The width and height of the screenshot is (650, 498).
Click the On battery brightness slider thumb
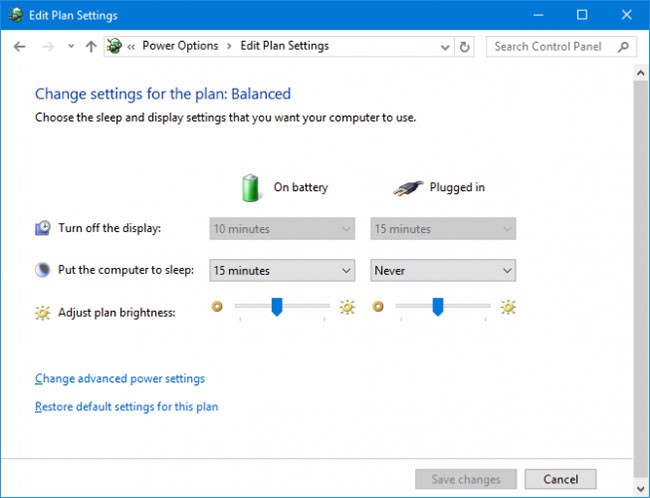pyautogui.click(x=277, y=307)
